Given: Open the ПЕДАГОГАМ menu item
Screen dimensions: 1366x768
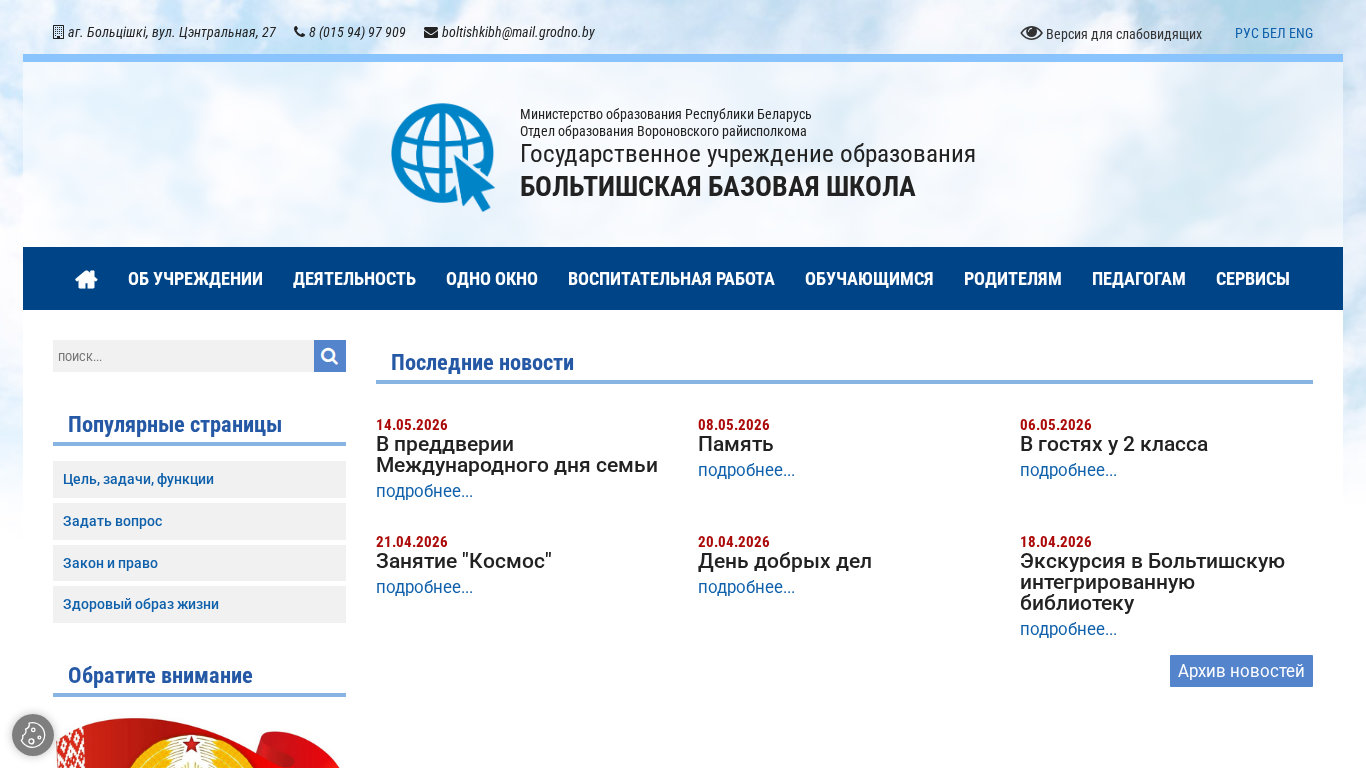Looking at the screenshot, I should tap(1139, 279).
